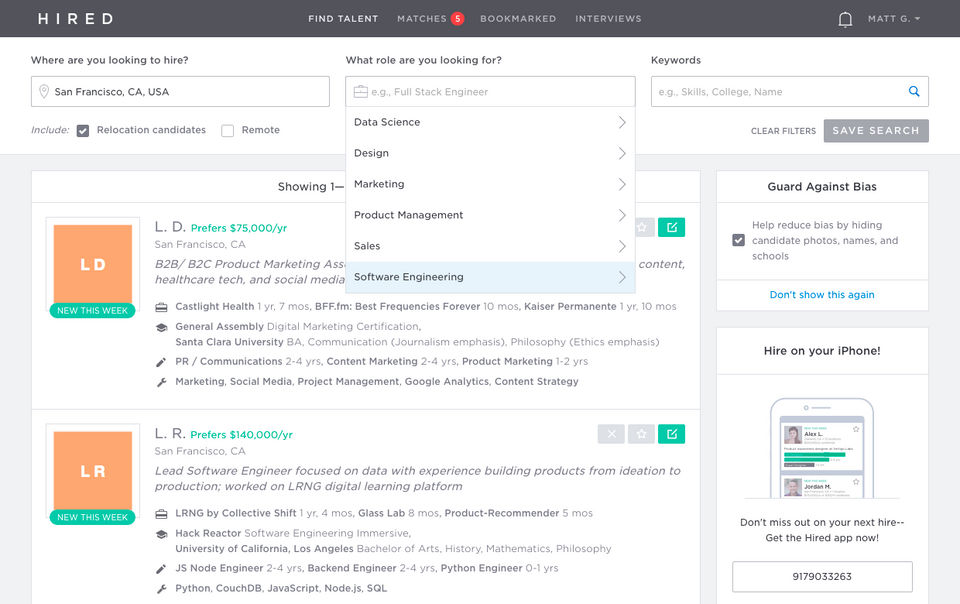Click the Hire on your iPhone! heading
Viewport: 960px width, 604px height.
(822, 351)
